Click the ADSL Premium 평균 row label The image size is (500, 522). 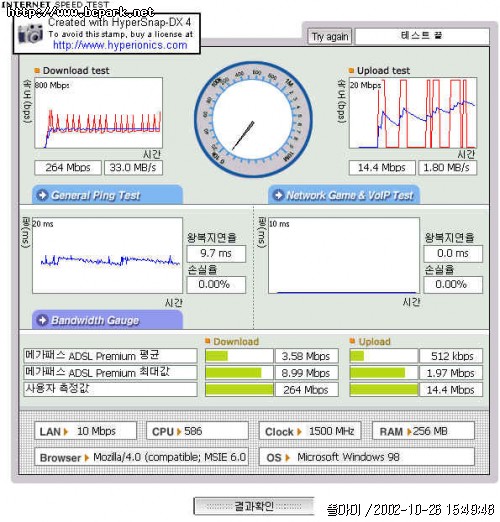110,356
